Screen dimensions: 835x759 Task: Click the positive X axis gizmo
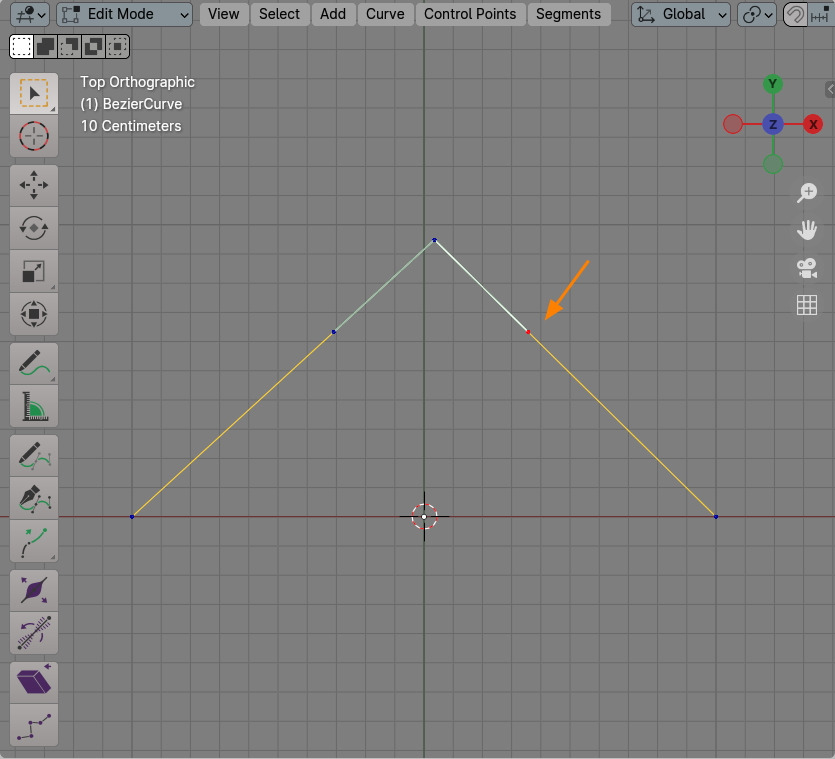point(813,124)
